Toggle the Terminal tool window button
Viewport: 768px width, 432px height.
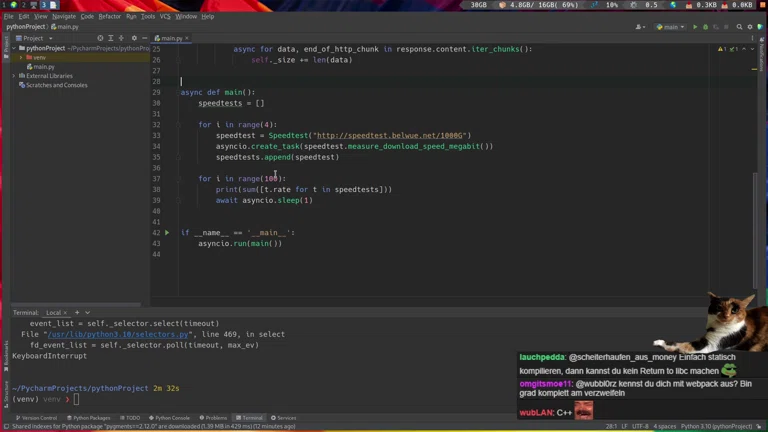tap(249, 418)
